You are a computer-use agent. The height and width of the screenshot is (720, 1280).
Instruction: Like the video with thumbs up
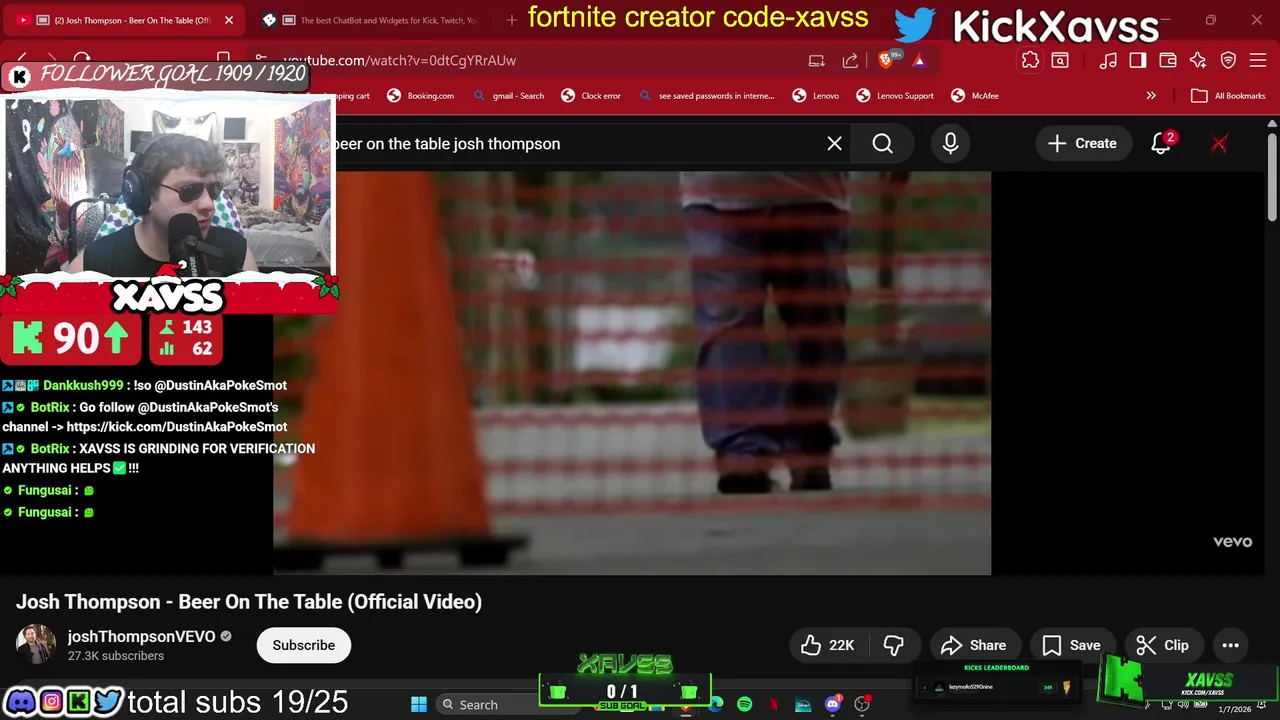click(828, 645)
